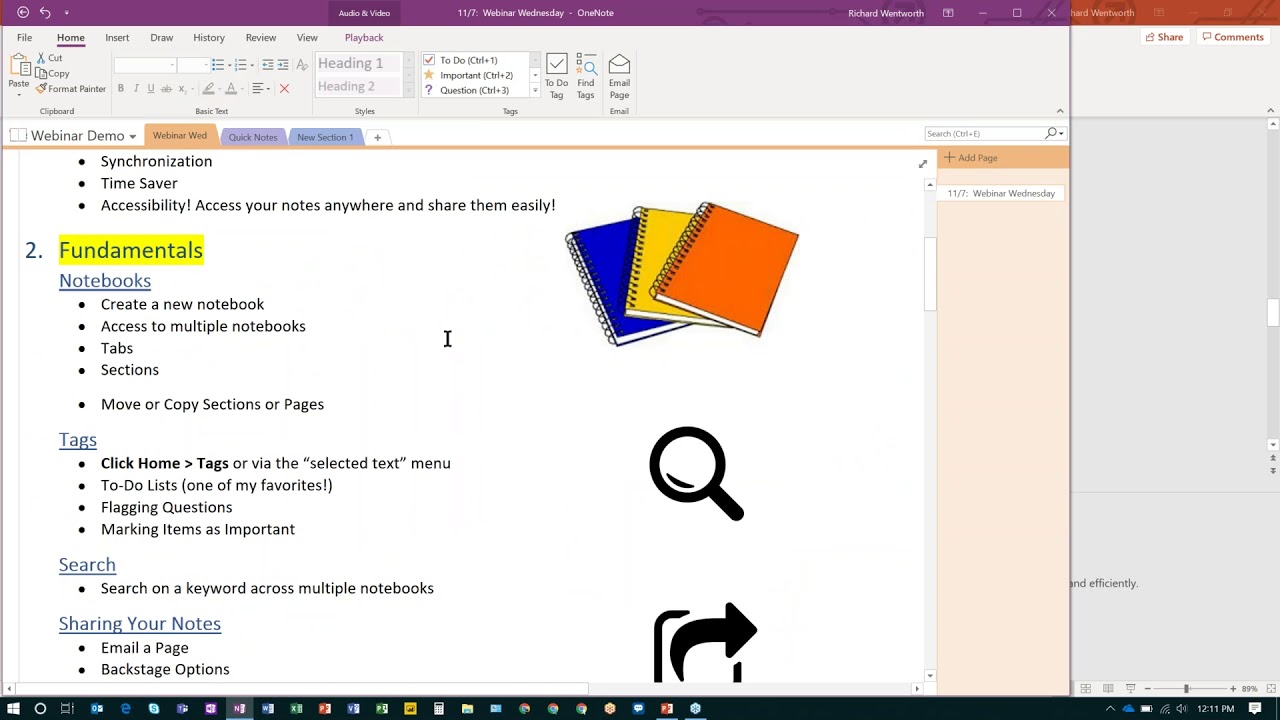Switch to the Insert ribbon tab

[117, 37]
